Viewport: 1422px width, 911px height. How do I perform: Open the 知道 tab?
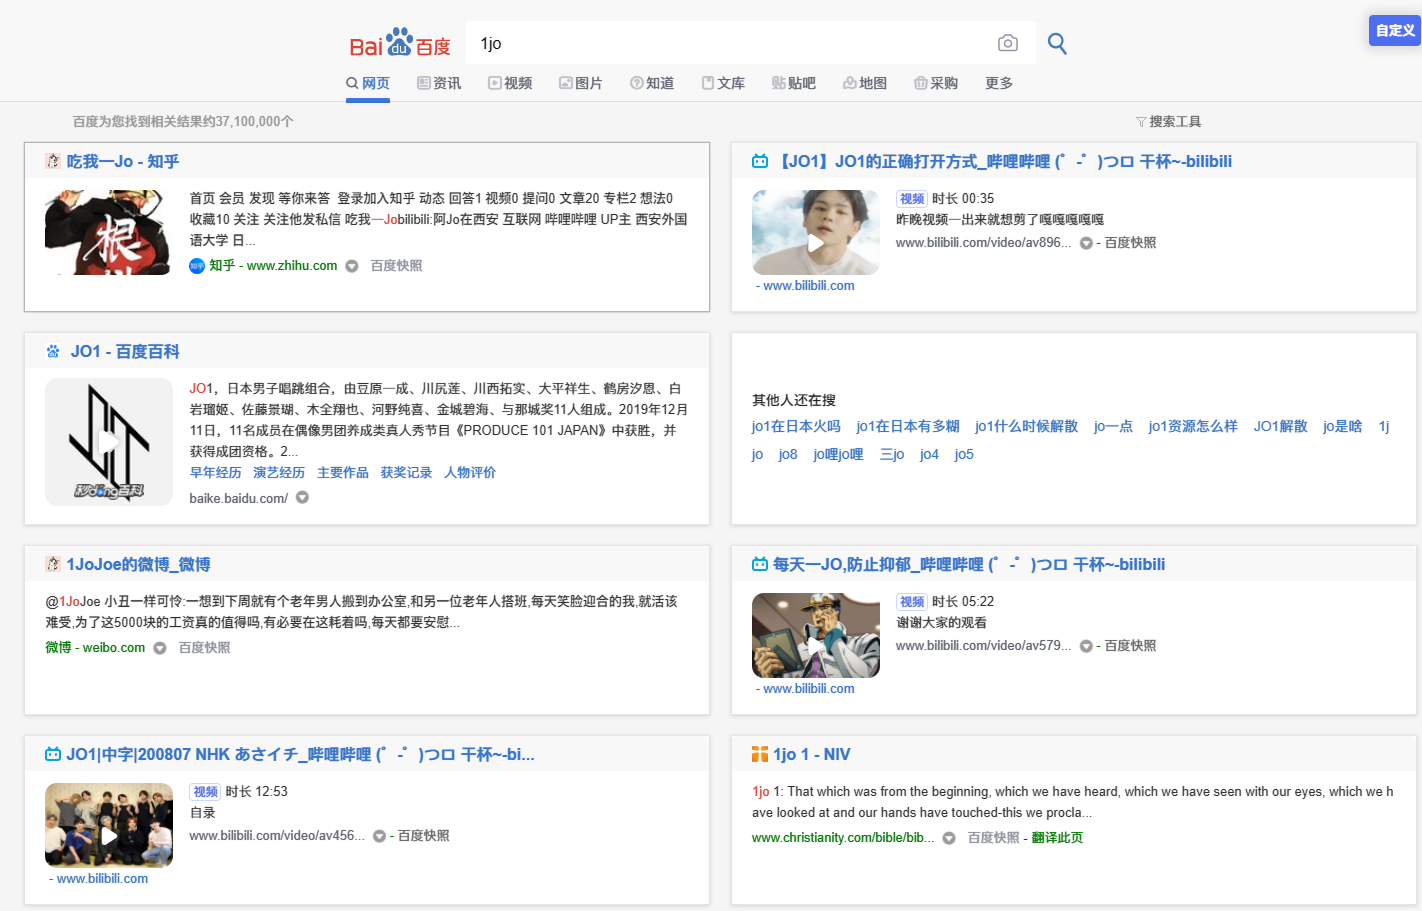click(652, 83)
